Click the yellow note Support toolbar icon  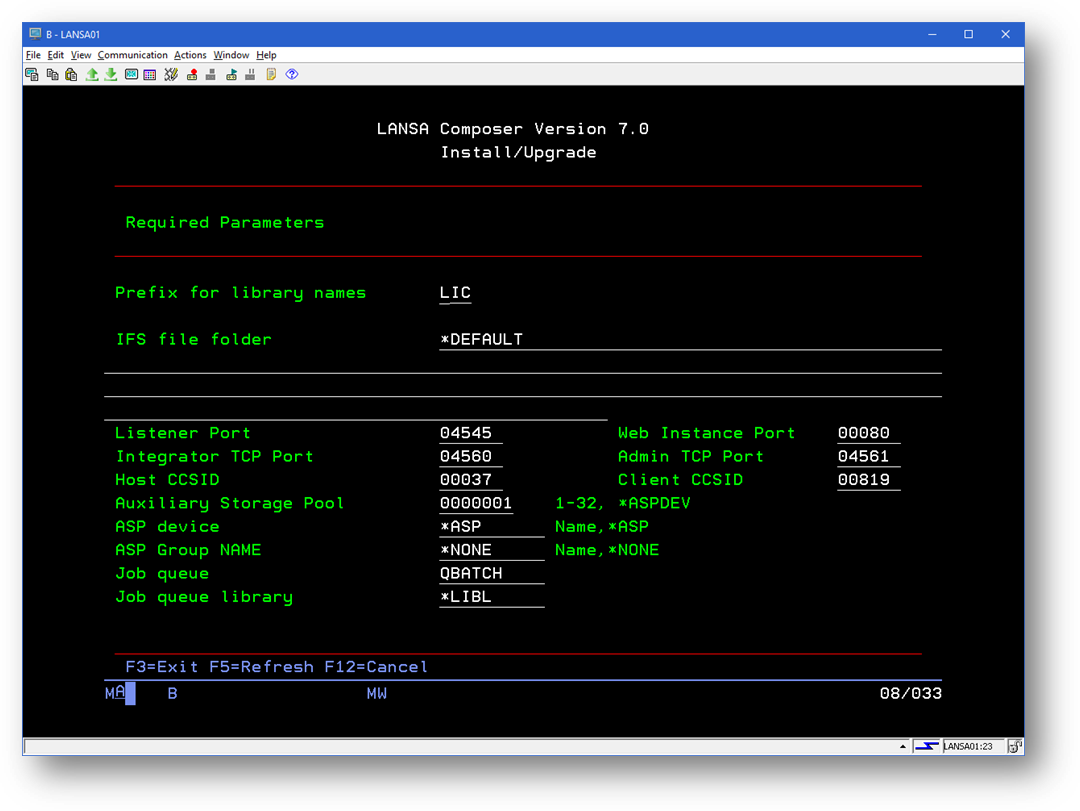tap(271, 74)
